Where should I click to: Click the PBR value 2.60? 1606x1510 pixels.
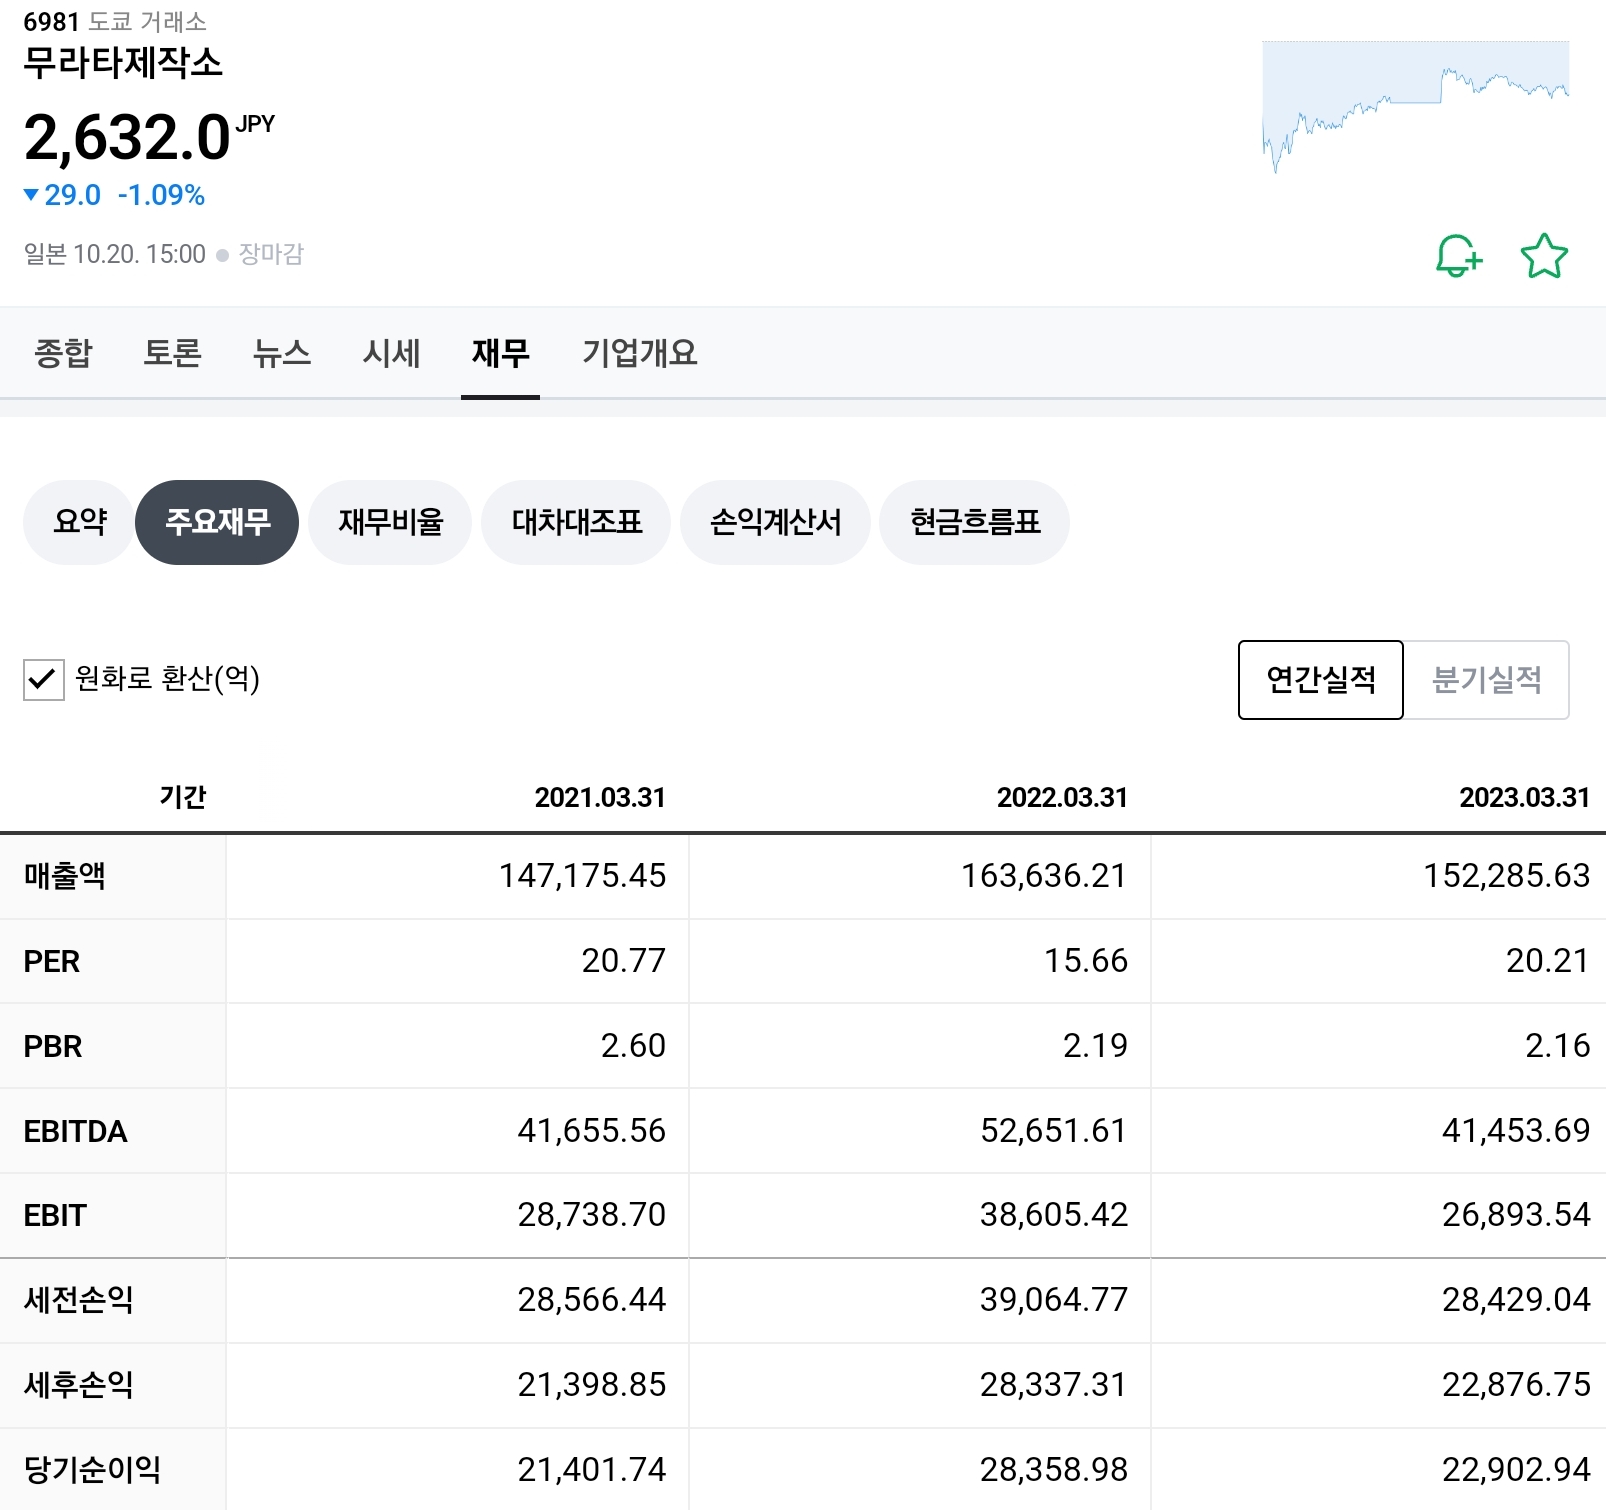pos(633,1046)
